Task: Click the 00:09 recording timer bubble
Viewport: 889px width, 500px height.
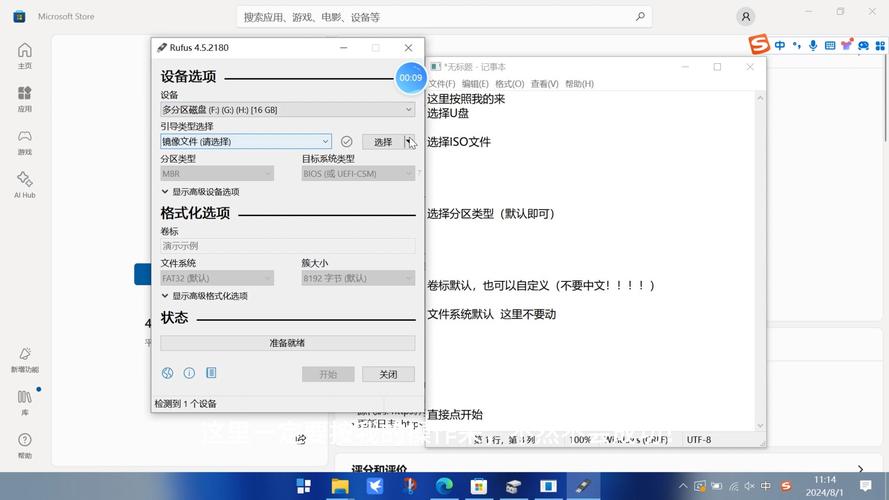Action: coord(410,78)
